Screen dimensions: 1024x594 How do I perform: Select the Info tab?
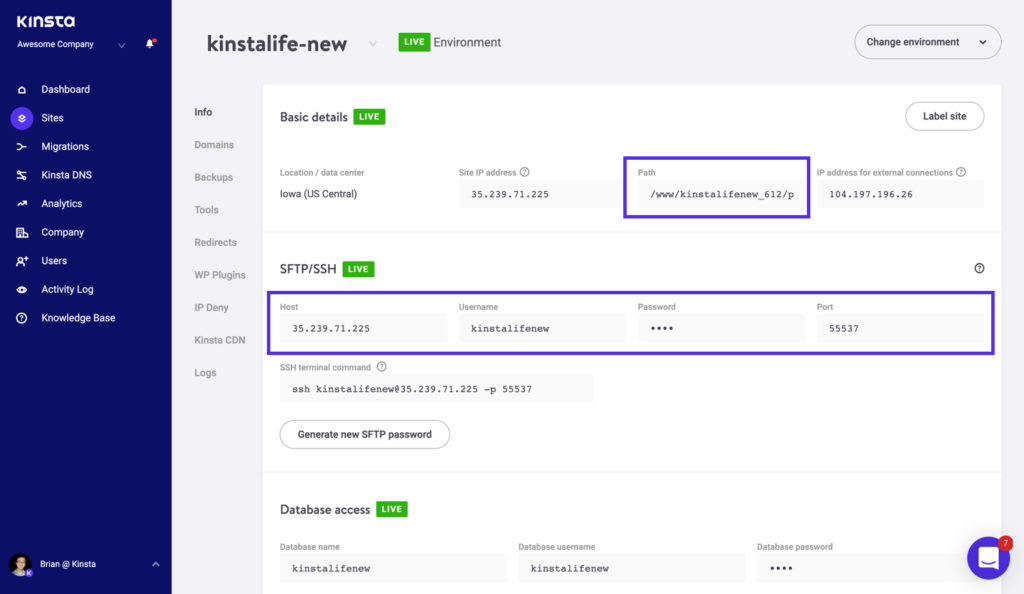click(203, 112)
